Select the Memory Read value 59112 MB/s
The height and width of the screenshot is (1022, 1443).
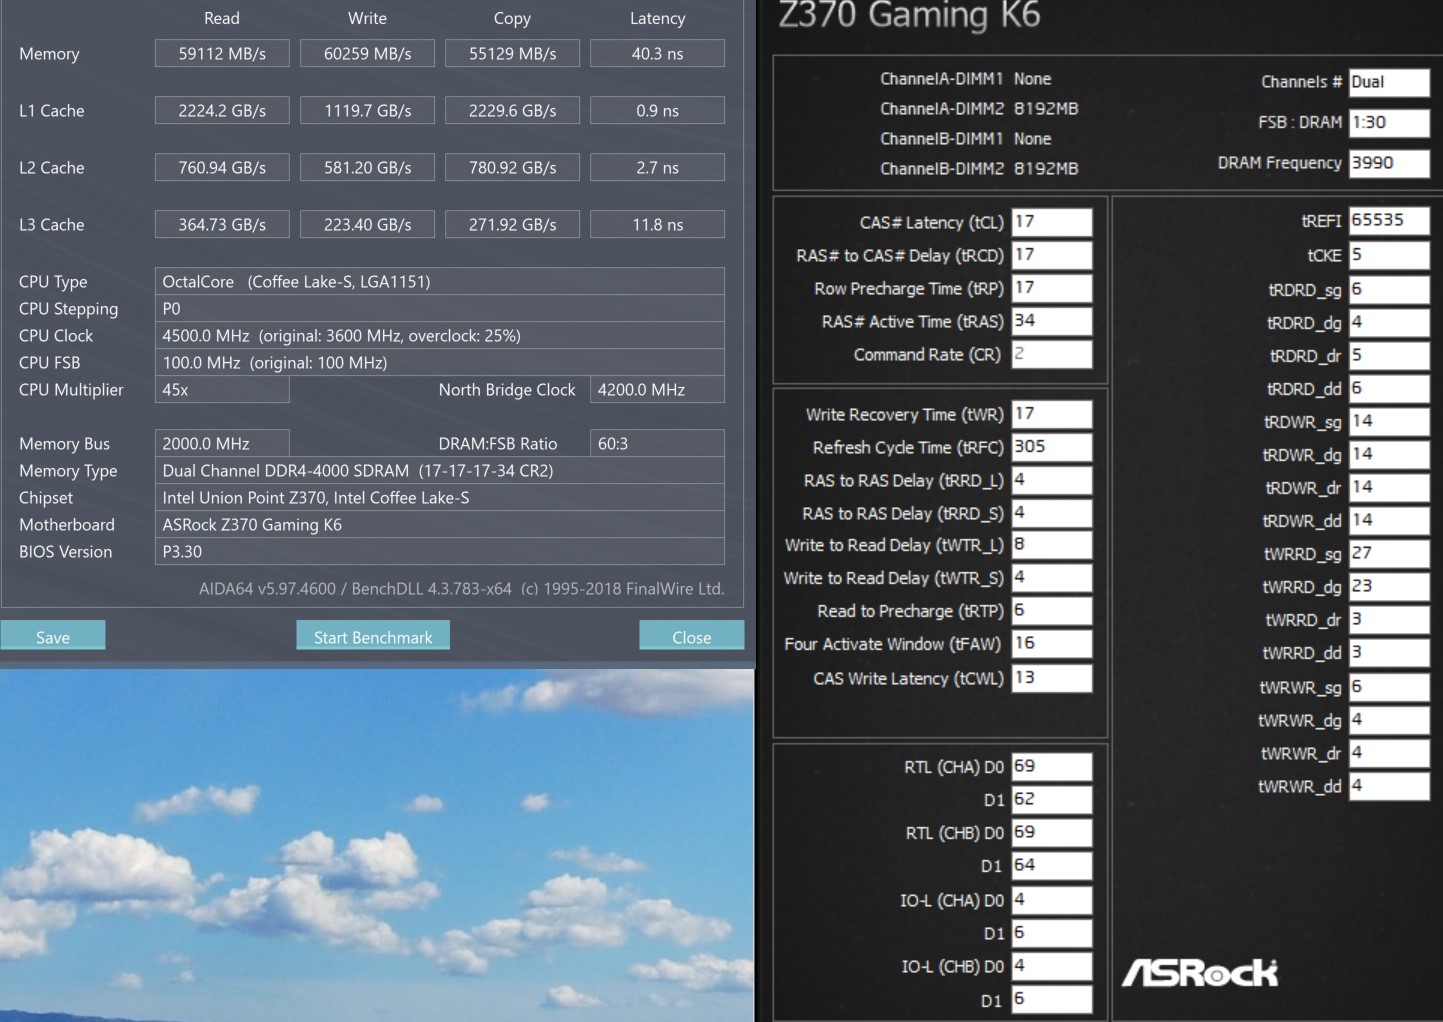[222, 53]
